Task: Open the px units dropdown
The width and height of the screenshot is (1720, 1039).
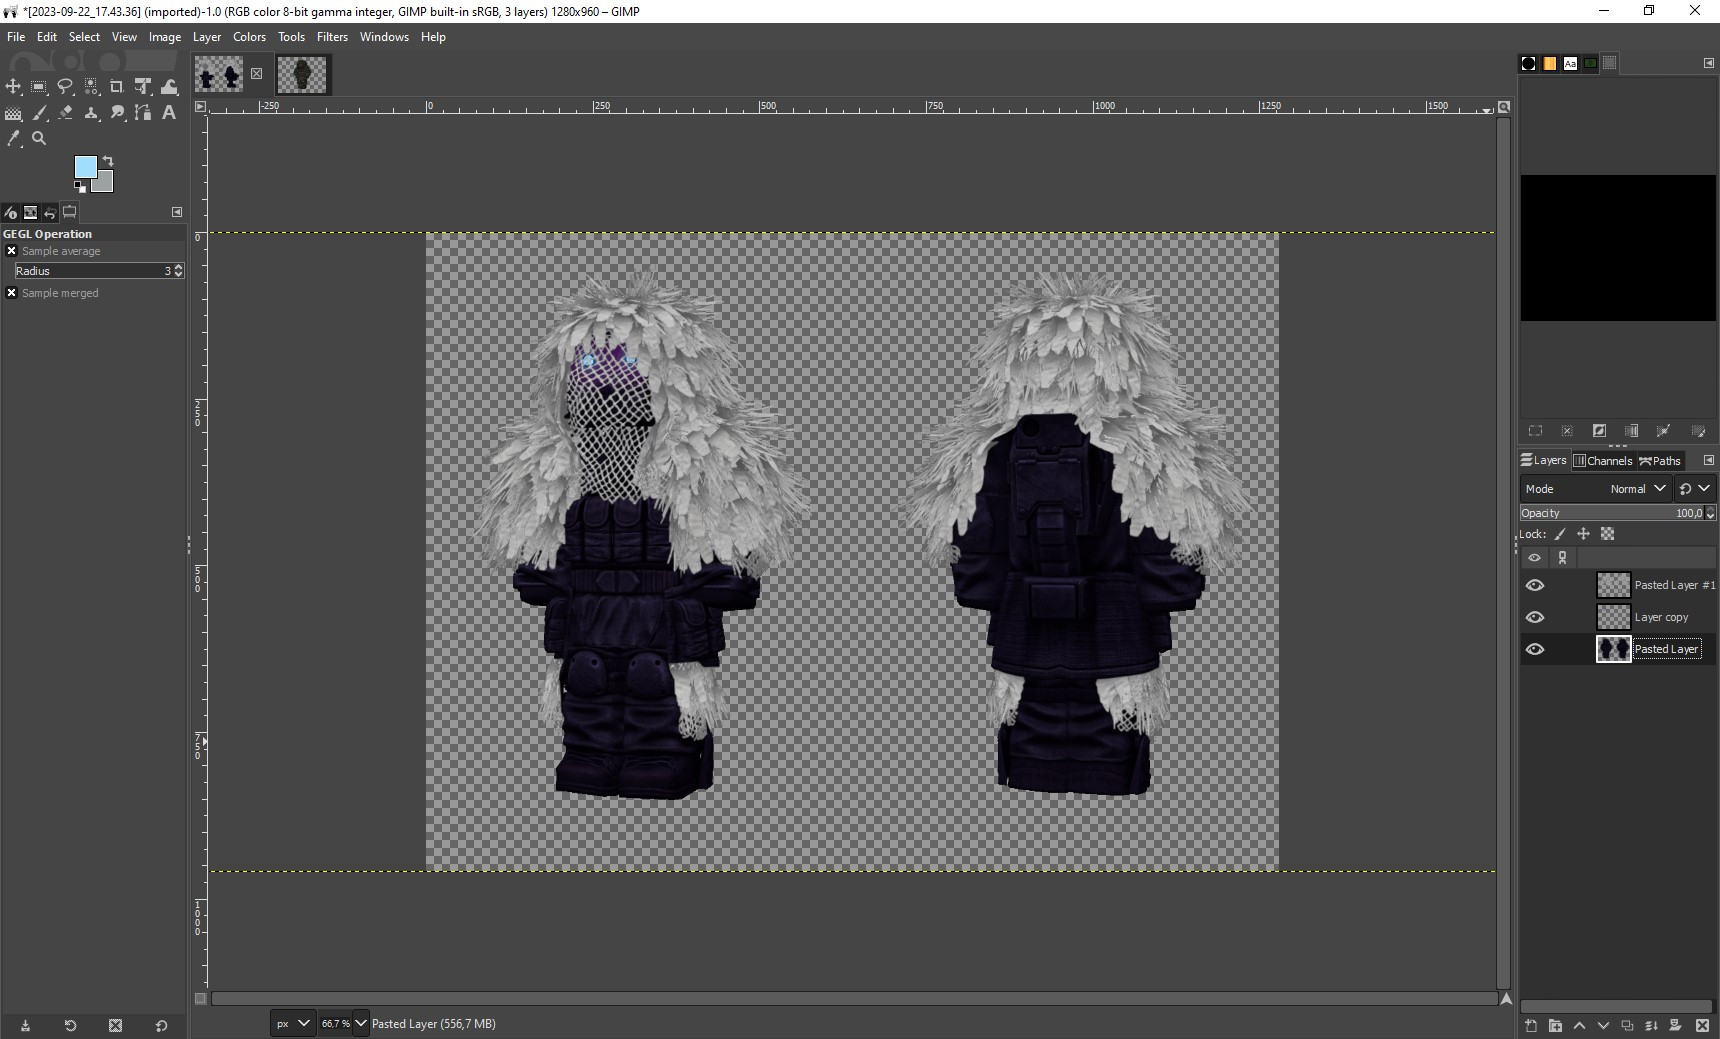Action: 292,1023
